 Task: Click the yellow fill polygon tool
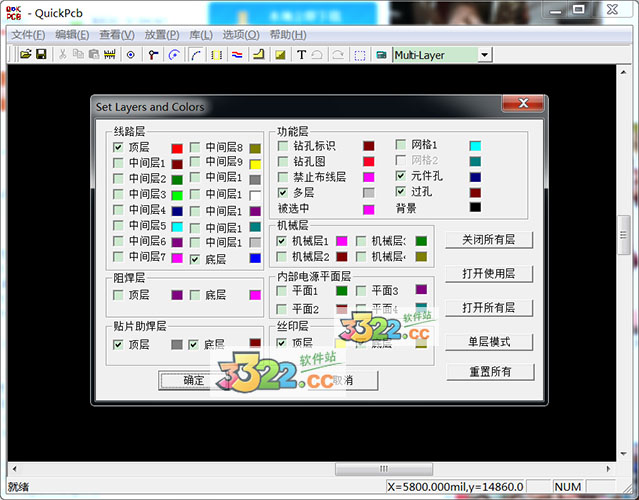(x=280, y=54)
